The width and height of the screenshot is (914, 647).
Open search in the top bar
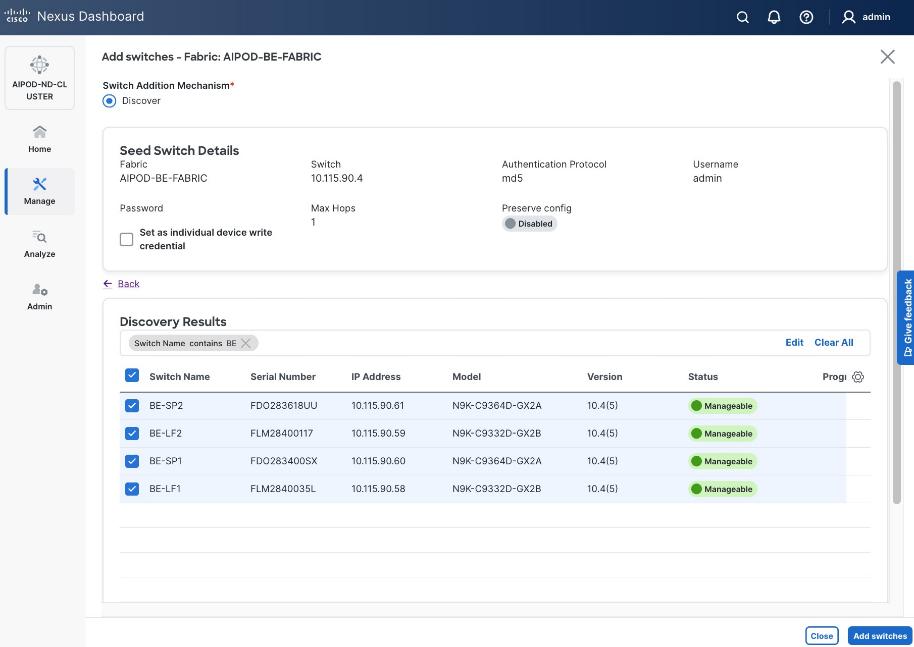click(x=742, y=17)
